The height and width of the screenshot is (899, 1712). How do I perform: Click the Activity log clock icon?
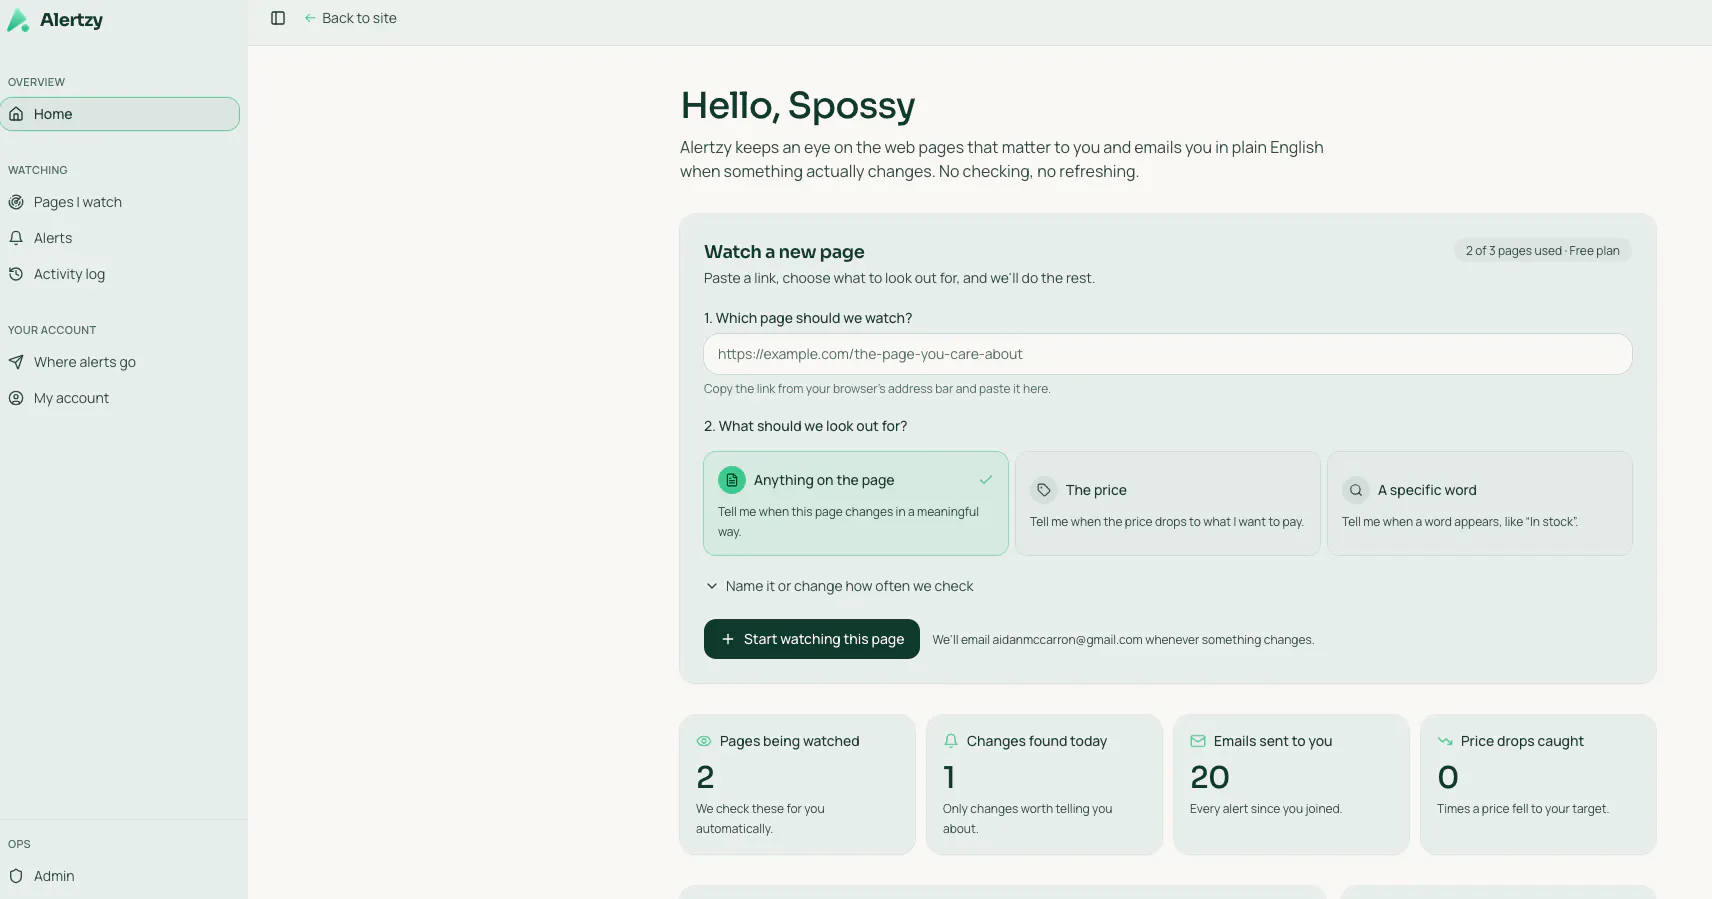point(16,274)
